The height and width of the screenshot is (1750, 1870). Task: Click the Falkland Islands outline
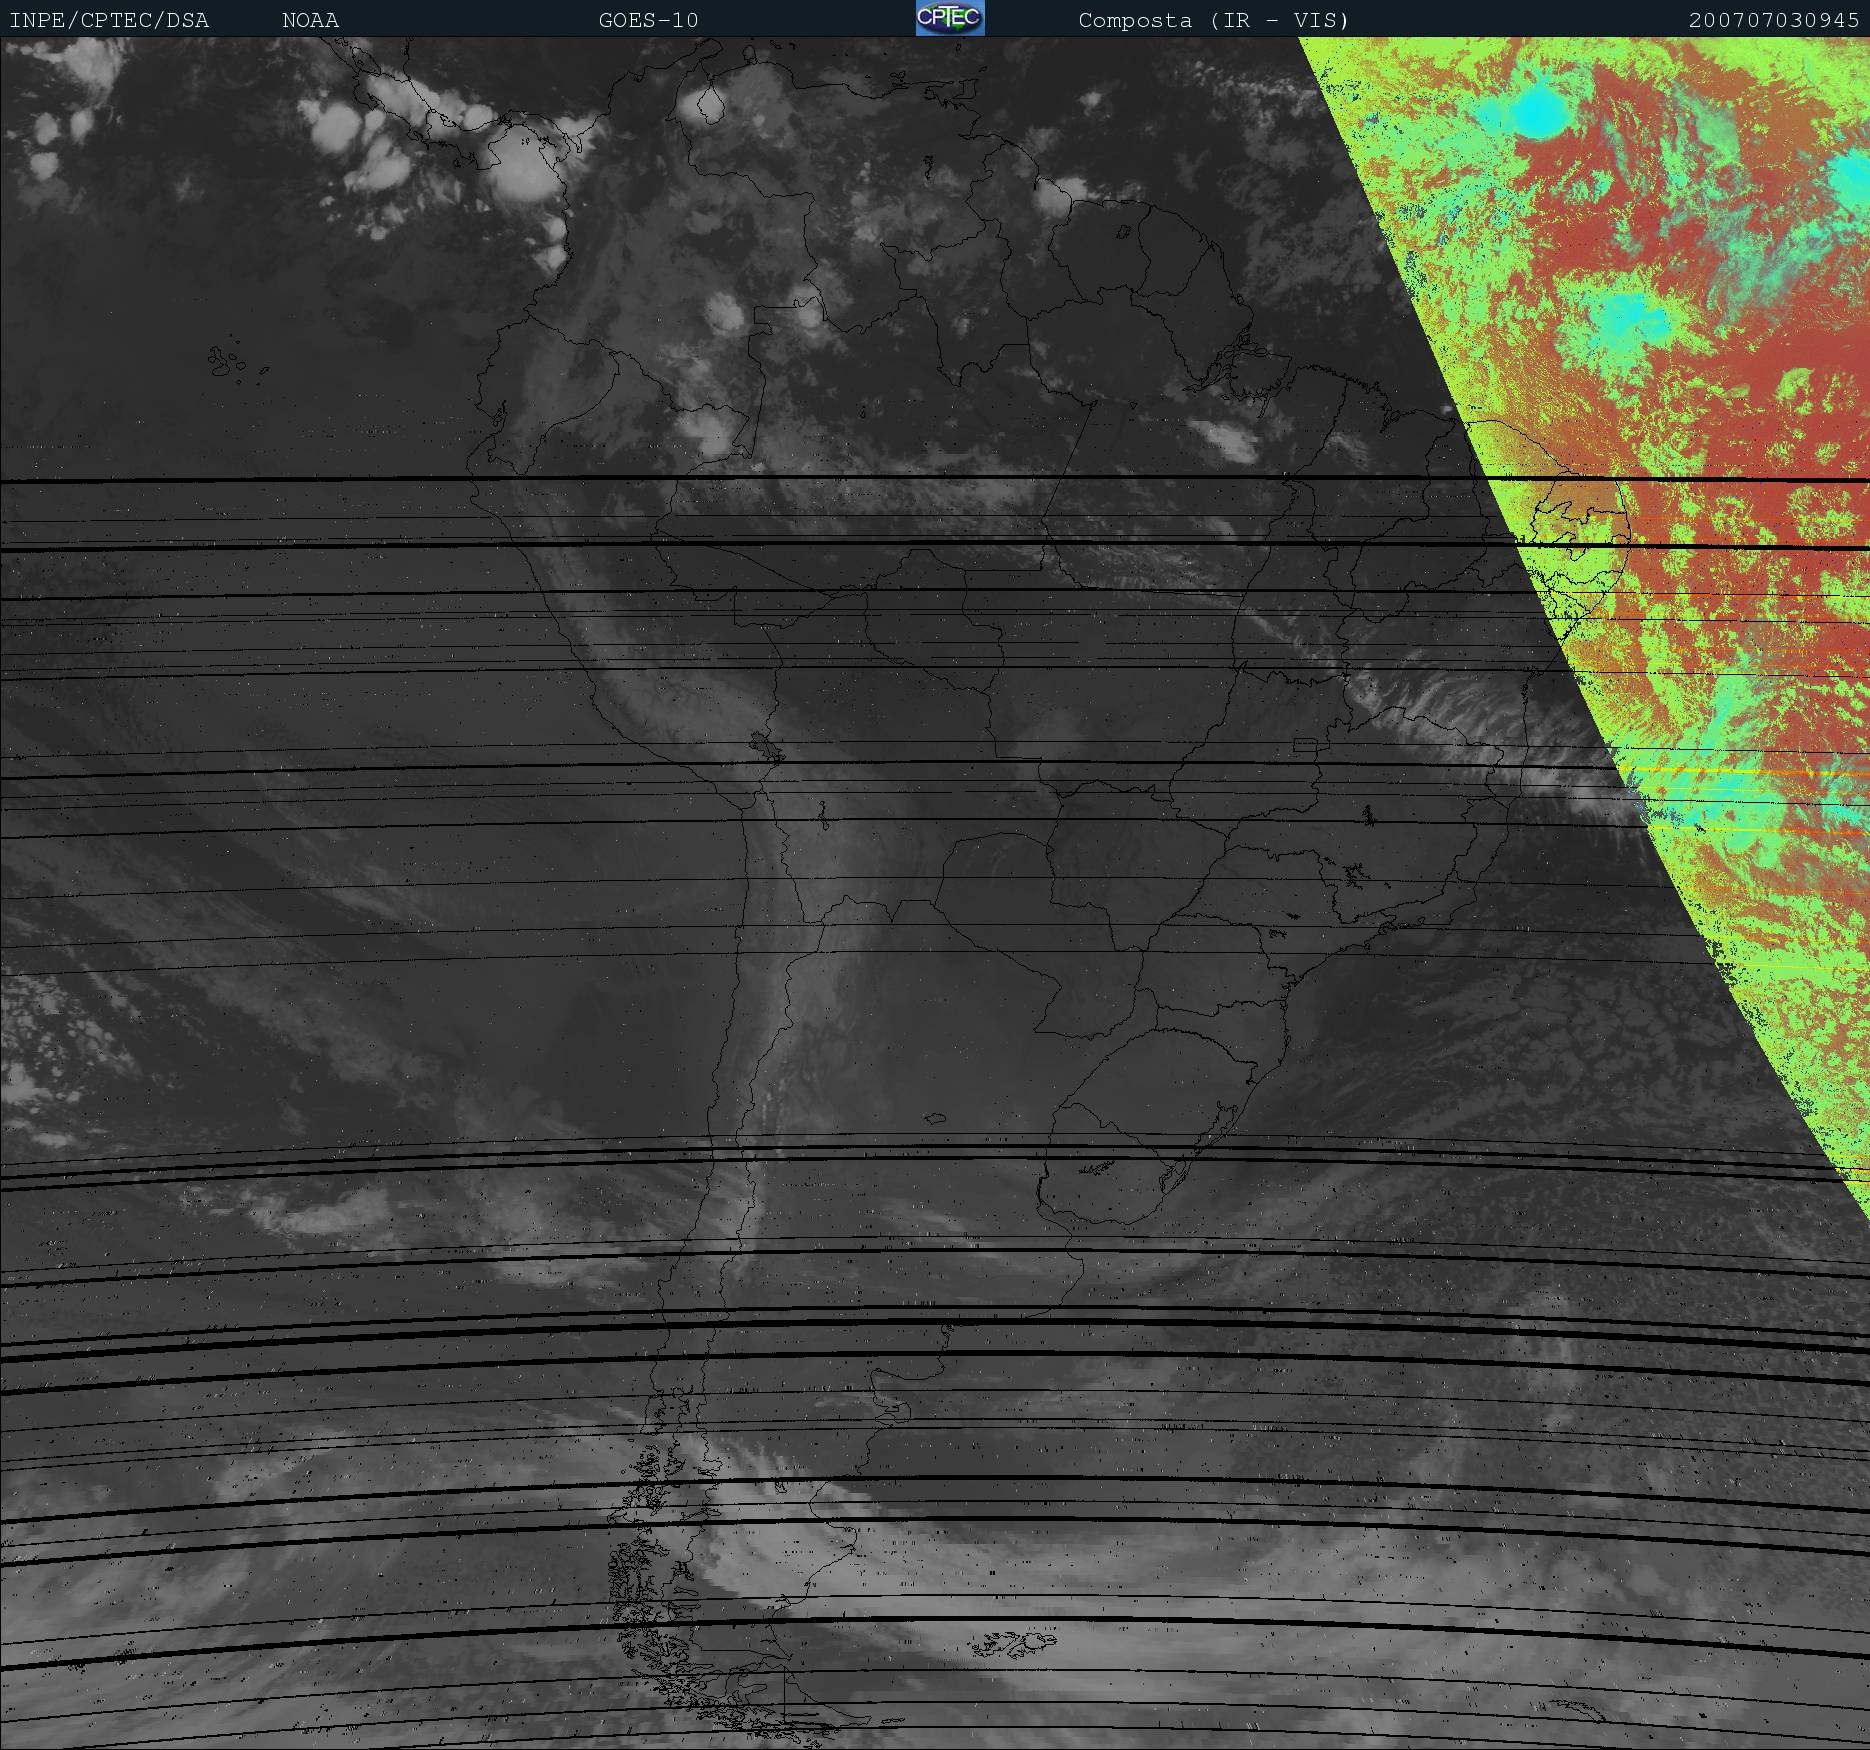click(x=1010, y=1642)
